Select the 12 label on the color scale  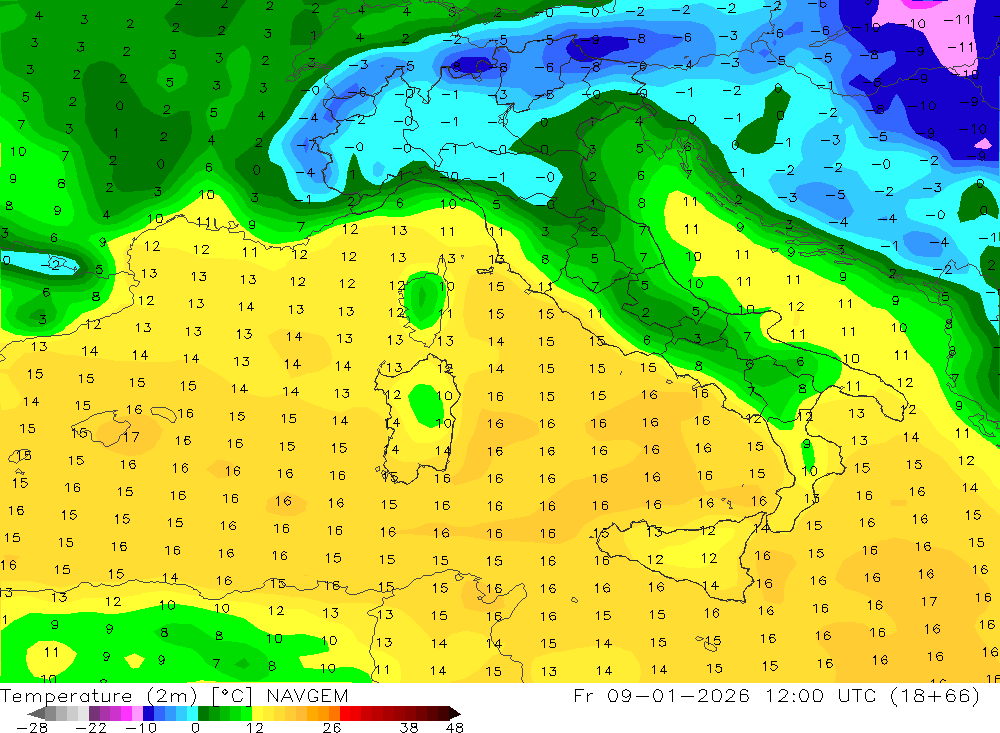click(255, 728)
